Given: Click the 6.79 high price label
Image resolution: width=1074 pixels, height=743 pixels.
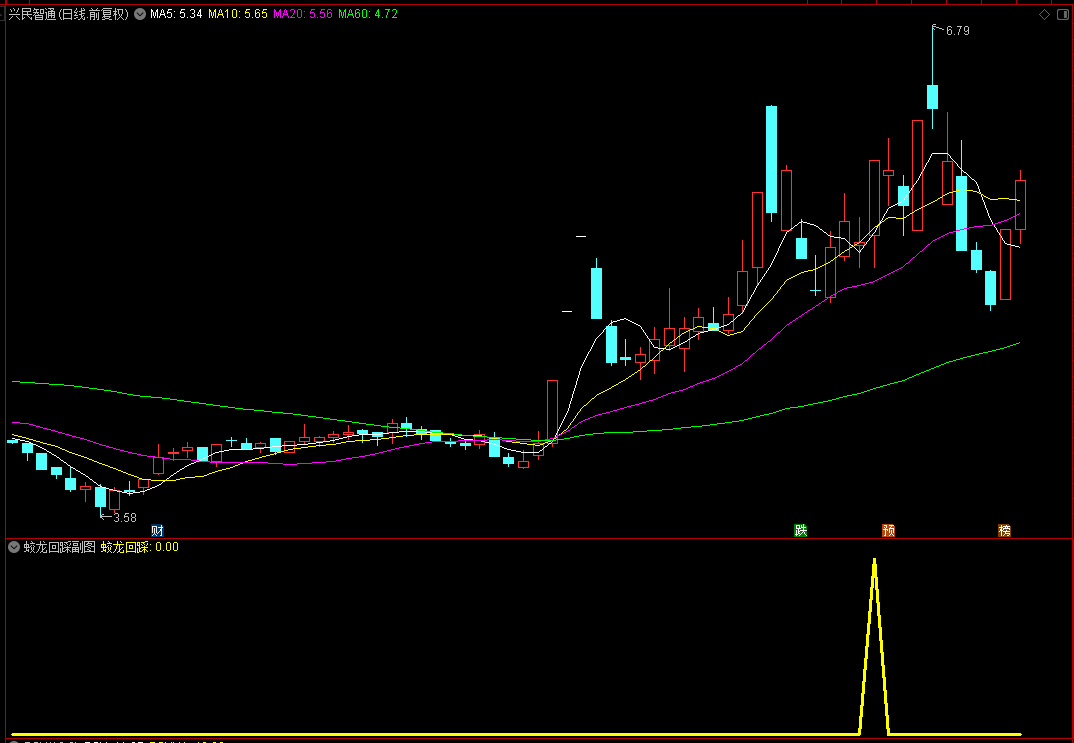Looking at the screenshot, I should pyautogui.click(x=957, y=31).
